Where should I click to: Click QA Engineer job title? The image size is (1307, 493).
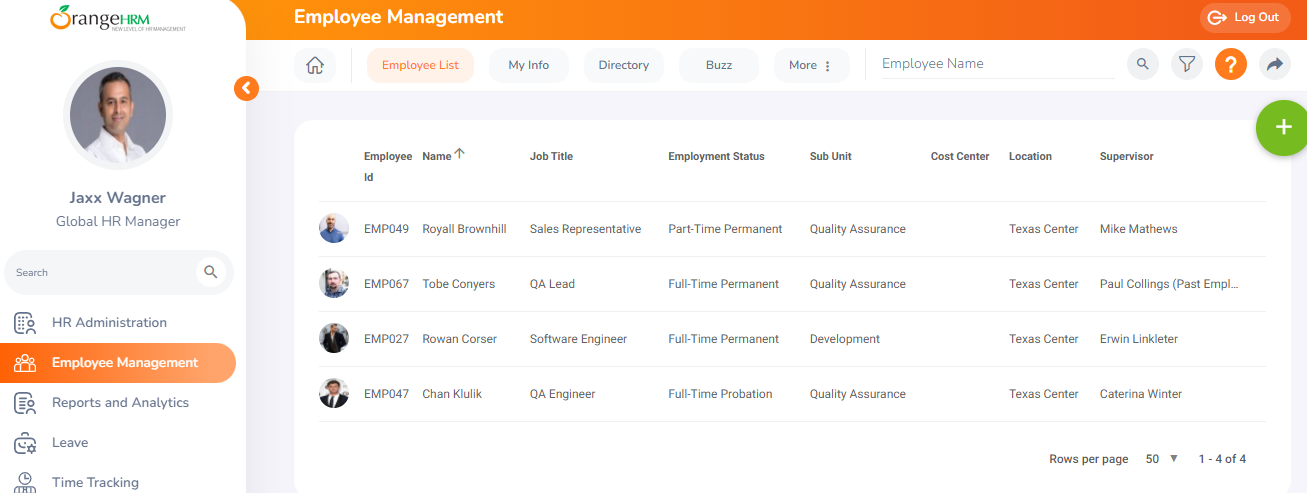(x=562, y=394)
